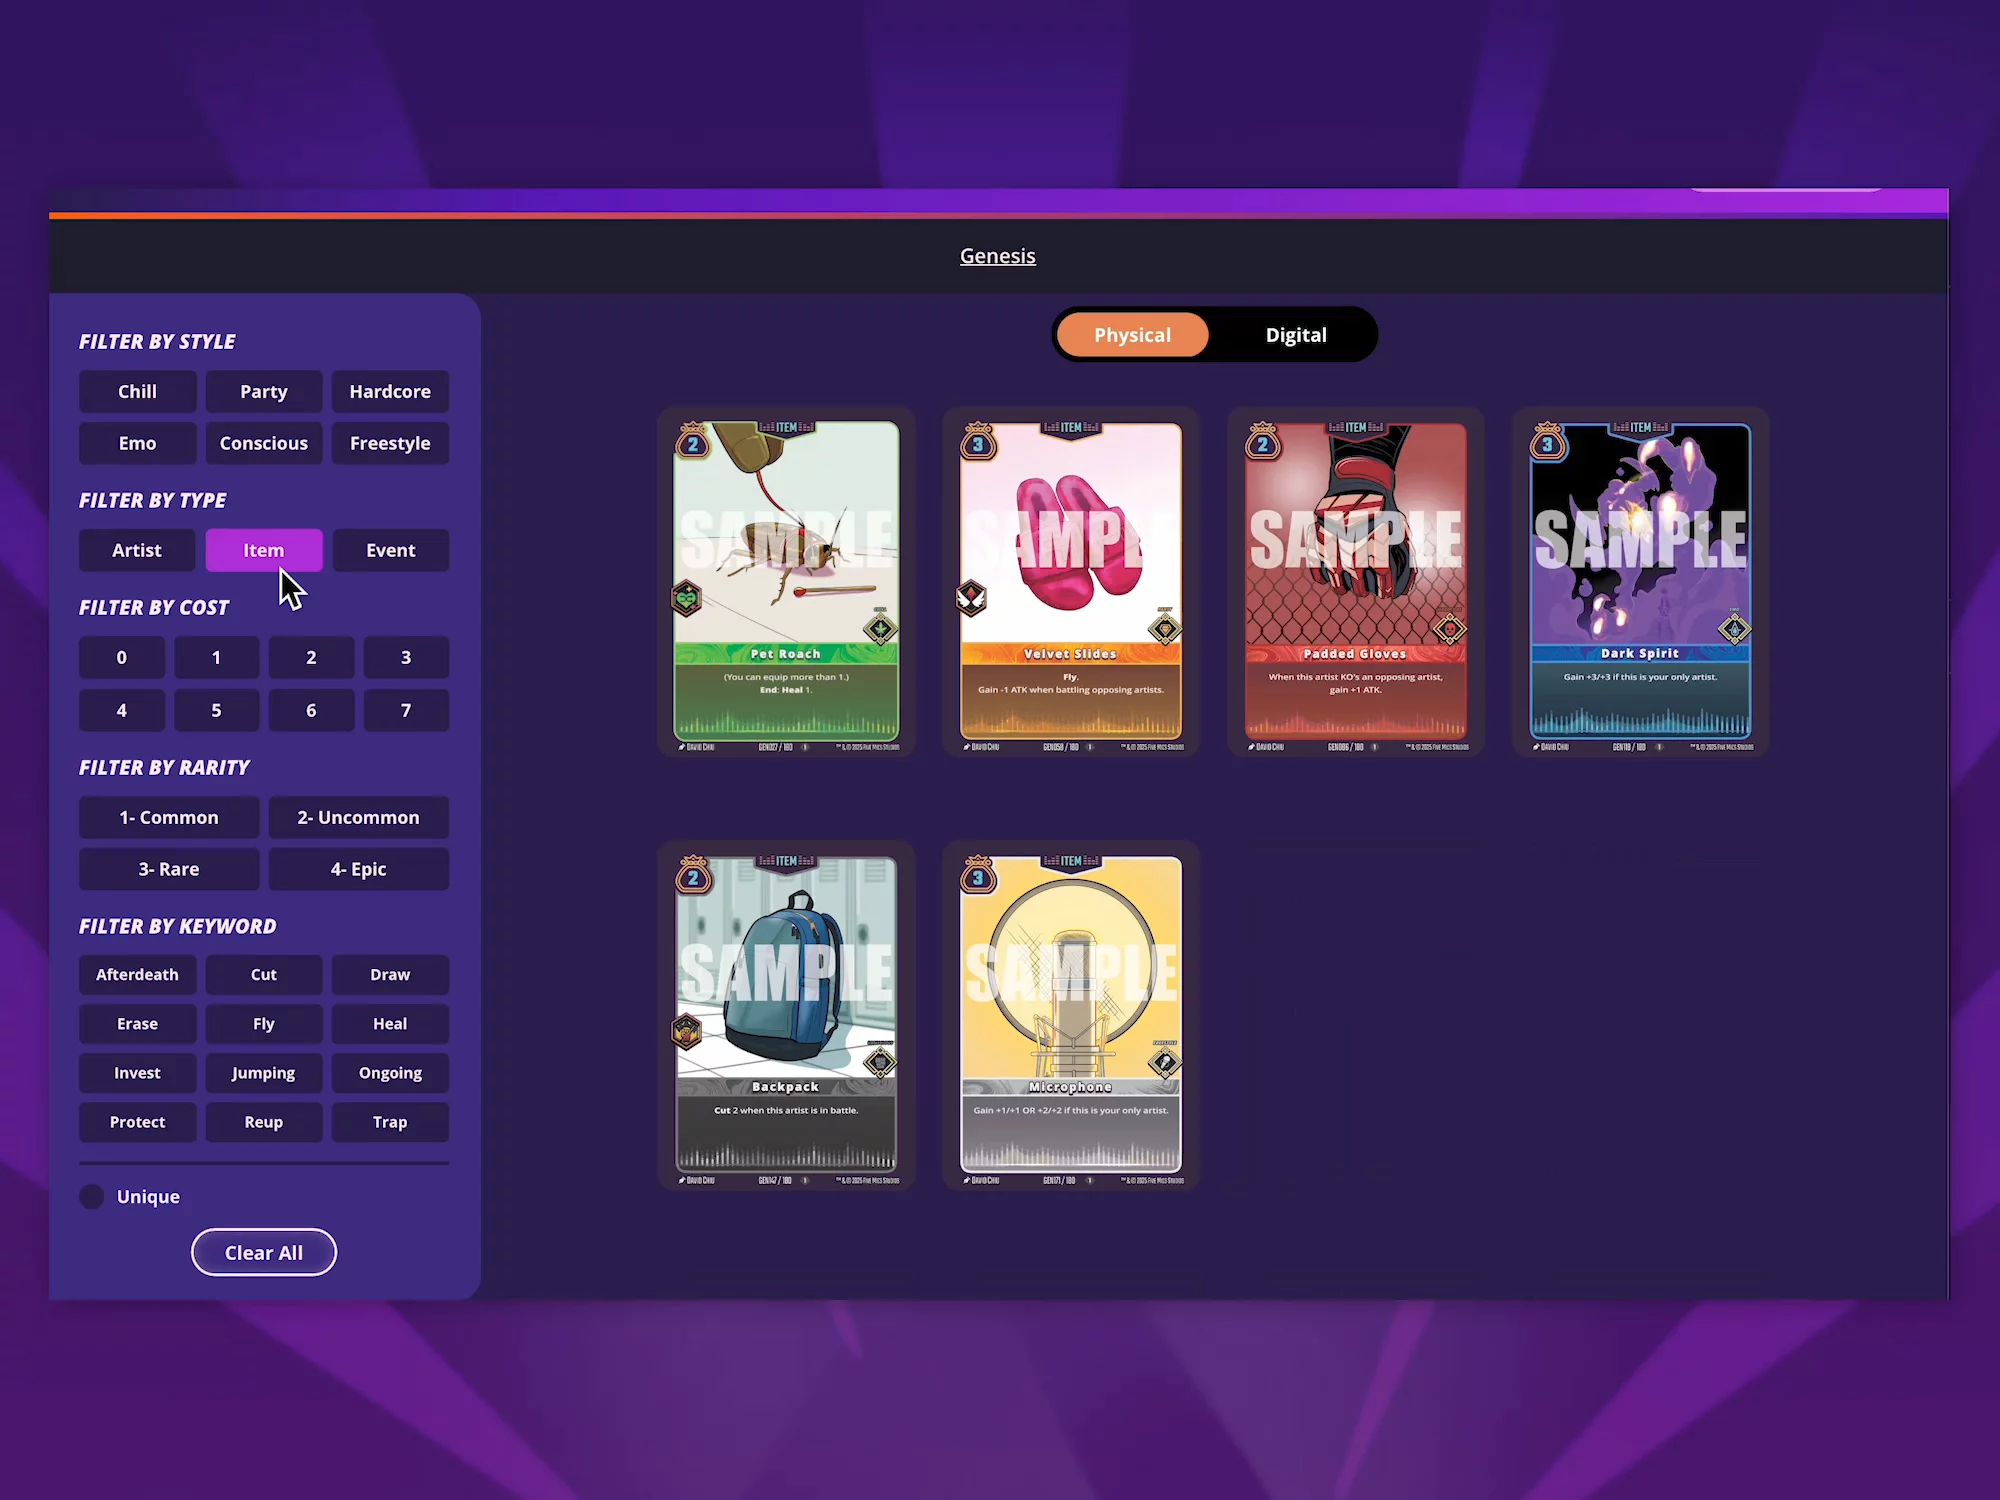Select the Reup keyword filter
Image resolution: width=2000 pixels, height=1500 pixels.
[x=264, y=1122]
